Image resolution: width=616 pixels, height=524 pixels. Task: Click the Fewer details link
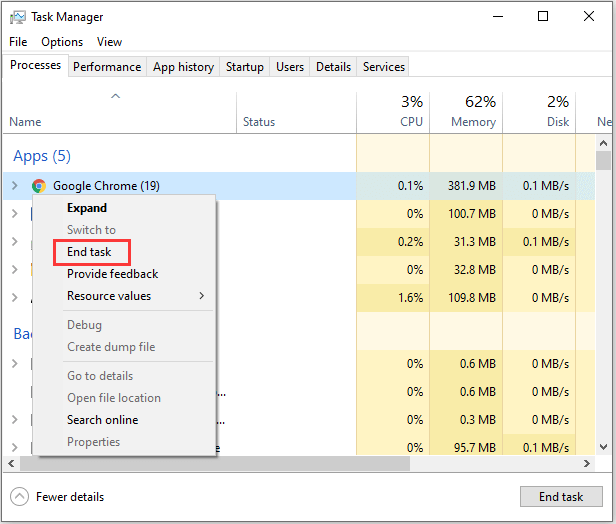point(70,497)
